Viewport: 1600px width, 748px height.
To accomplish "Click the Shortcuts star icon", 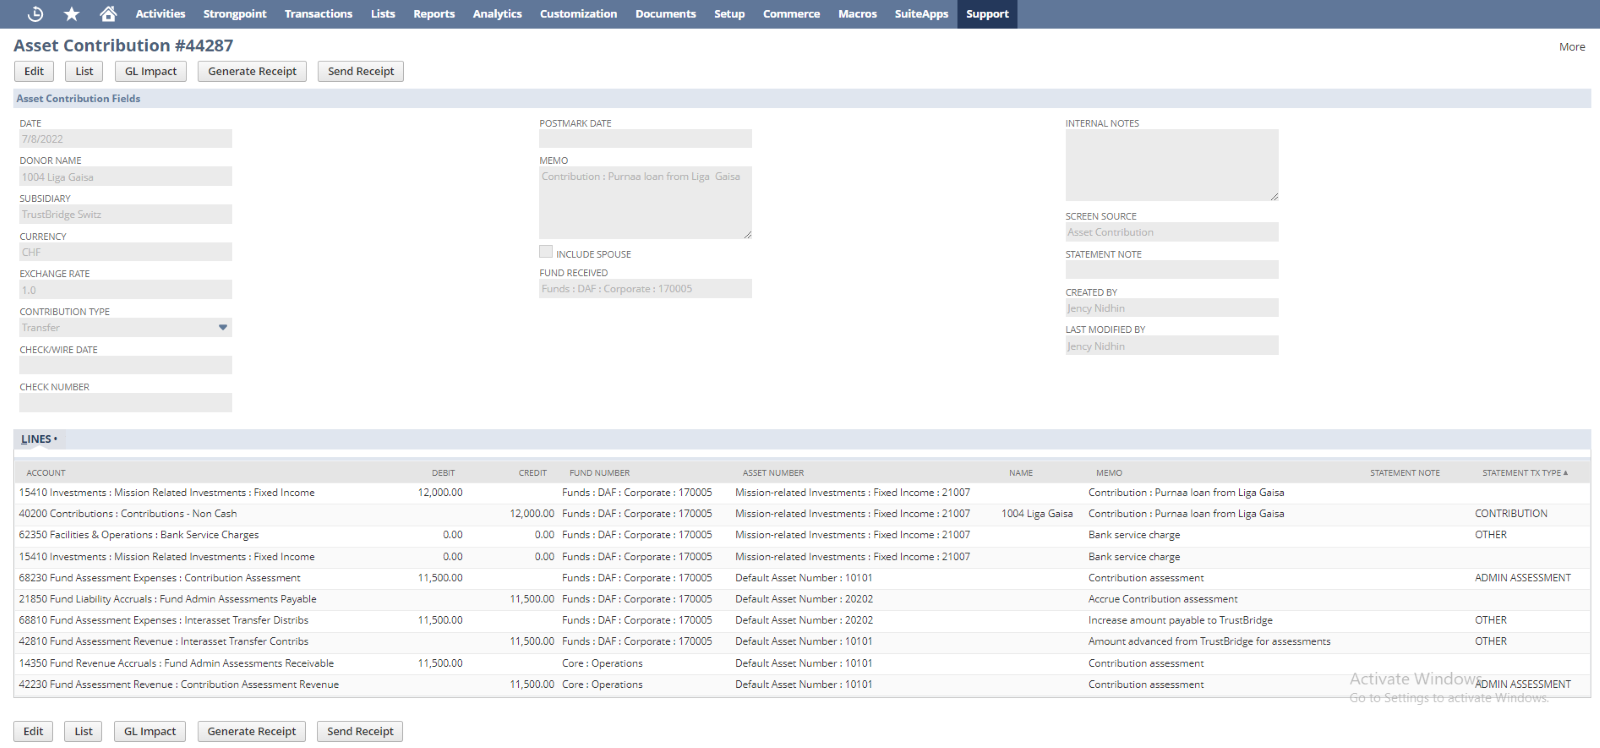I will [72, 14].
